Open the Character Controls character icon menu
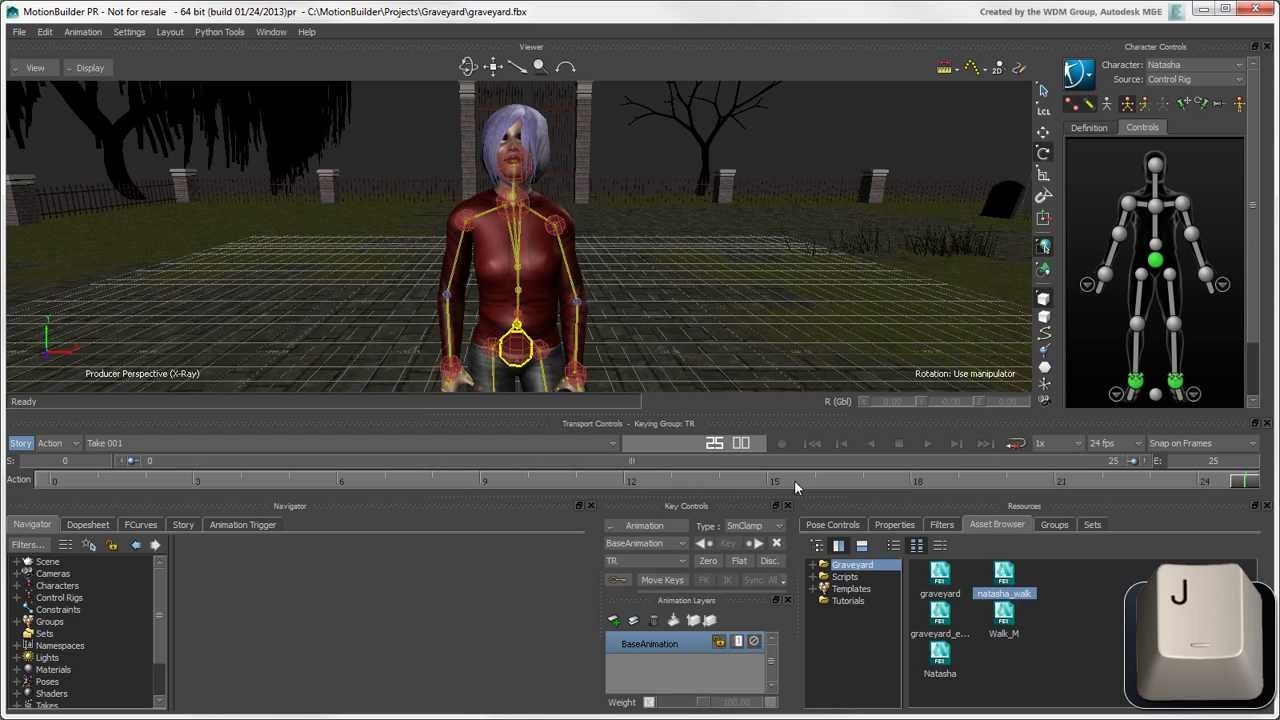 point(1078,72)
